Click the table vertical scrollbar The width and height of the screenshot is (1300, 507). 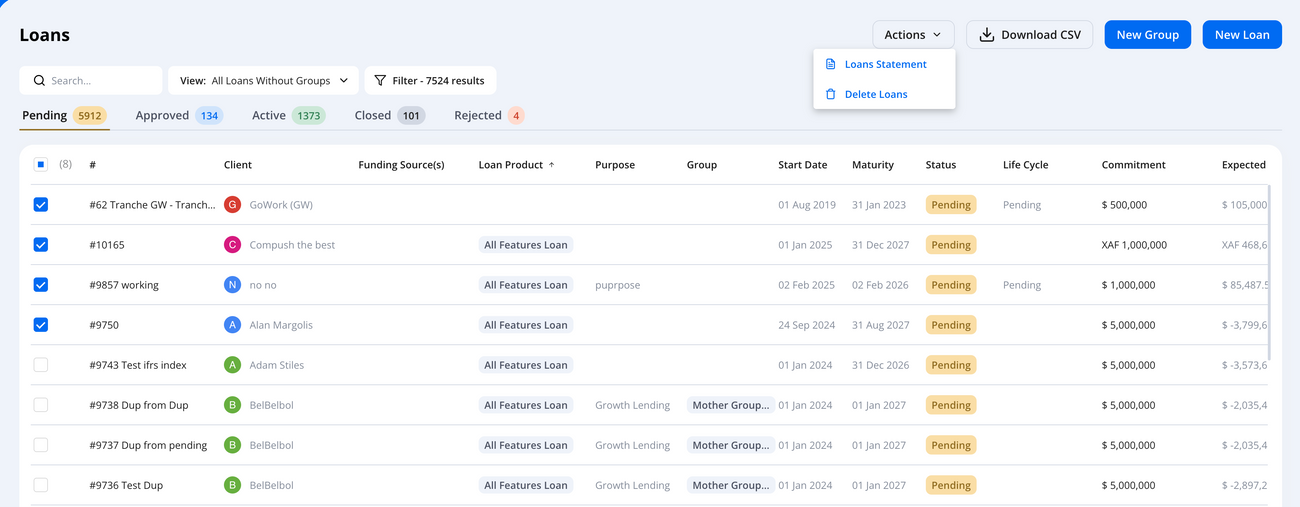(x=1270, y=272)
